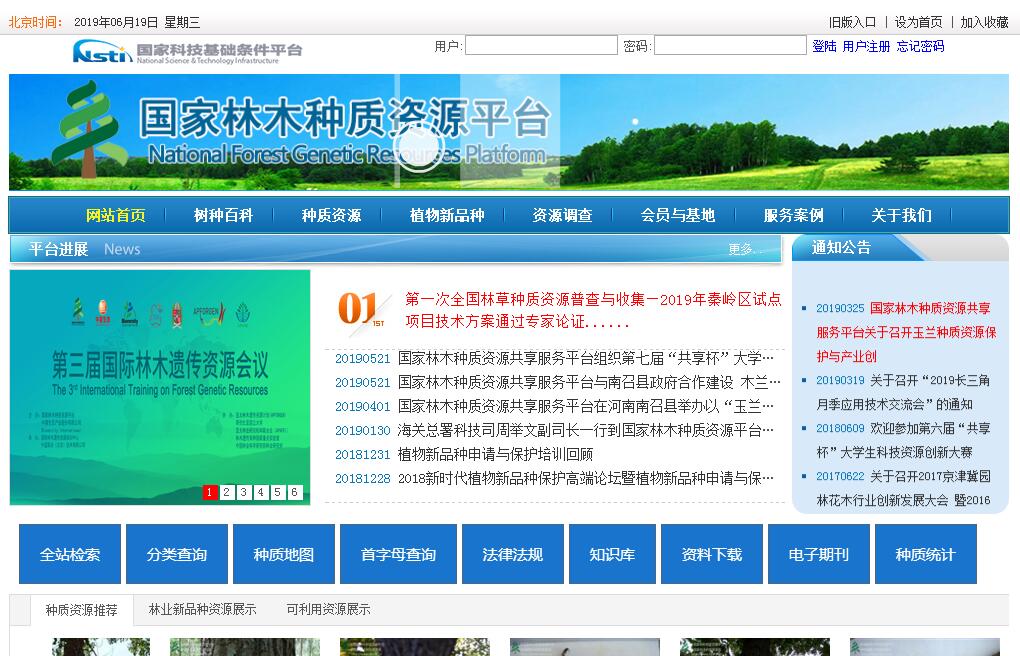The width and height of the screenshot is (1020, 656).
Task: Click the 全站检索 tile button
Action: coord(70,554)
